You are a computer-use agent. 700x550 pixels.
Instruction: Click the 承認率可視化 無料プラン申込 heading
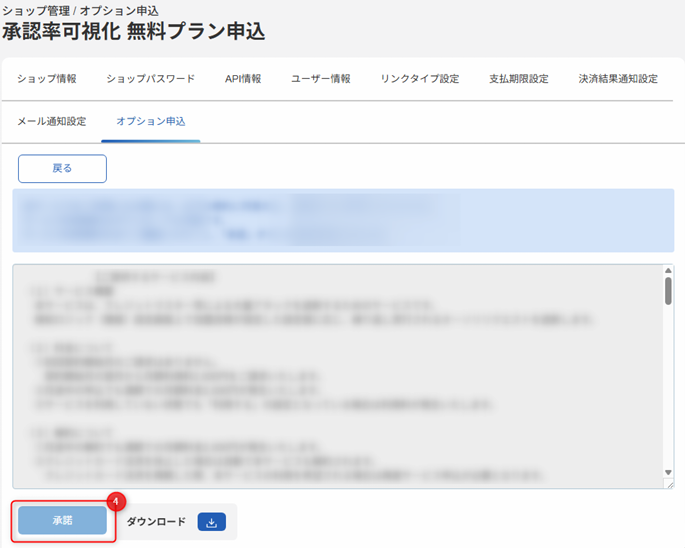[x=133, y=31]
